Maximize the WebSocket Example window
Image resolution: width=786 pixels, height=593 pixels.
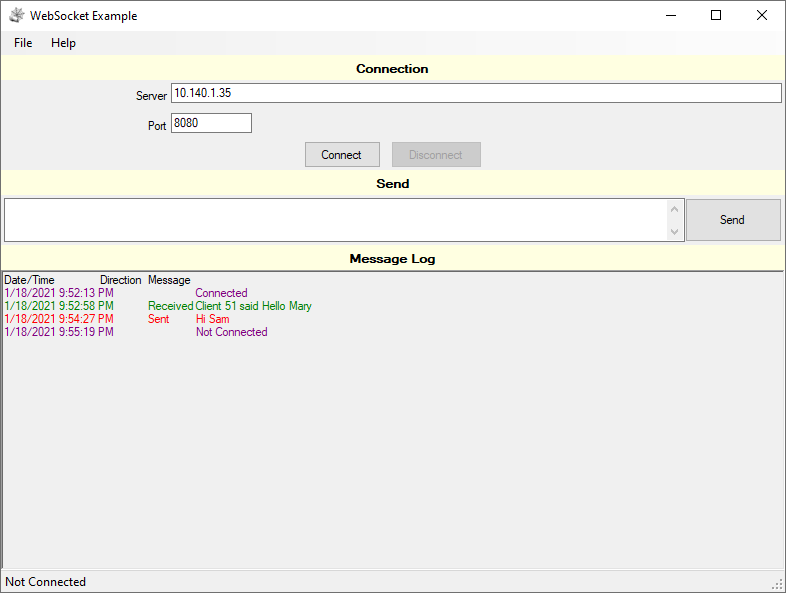(x=716, y=16)
